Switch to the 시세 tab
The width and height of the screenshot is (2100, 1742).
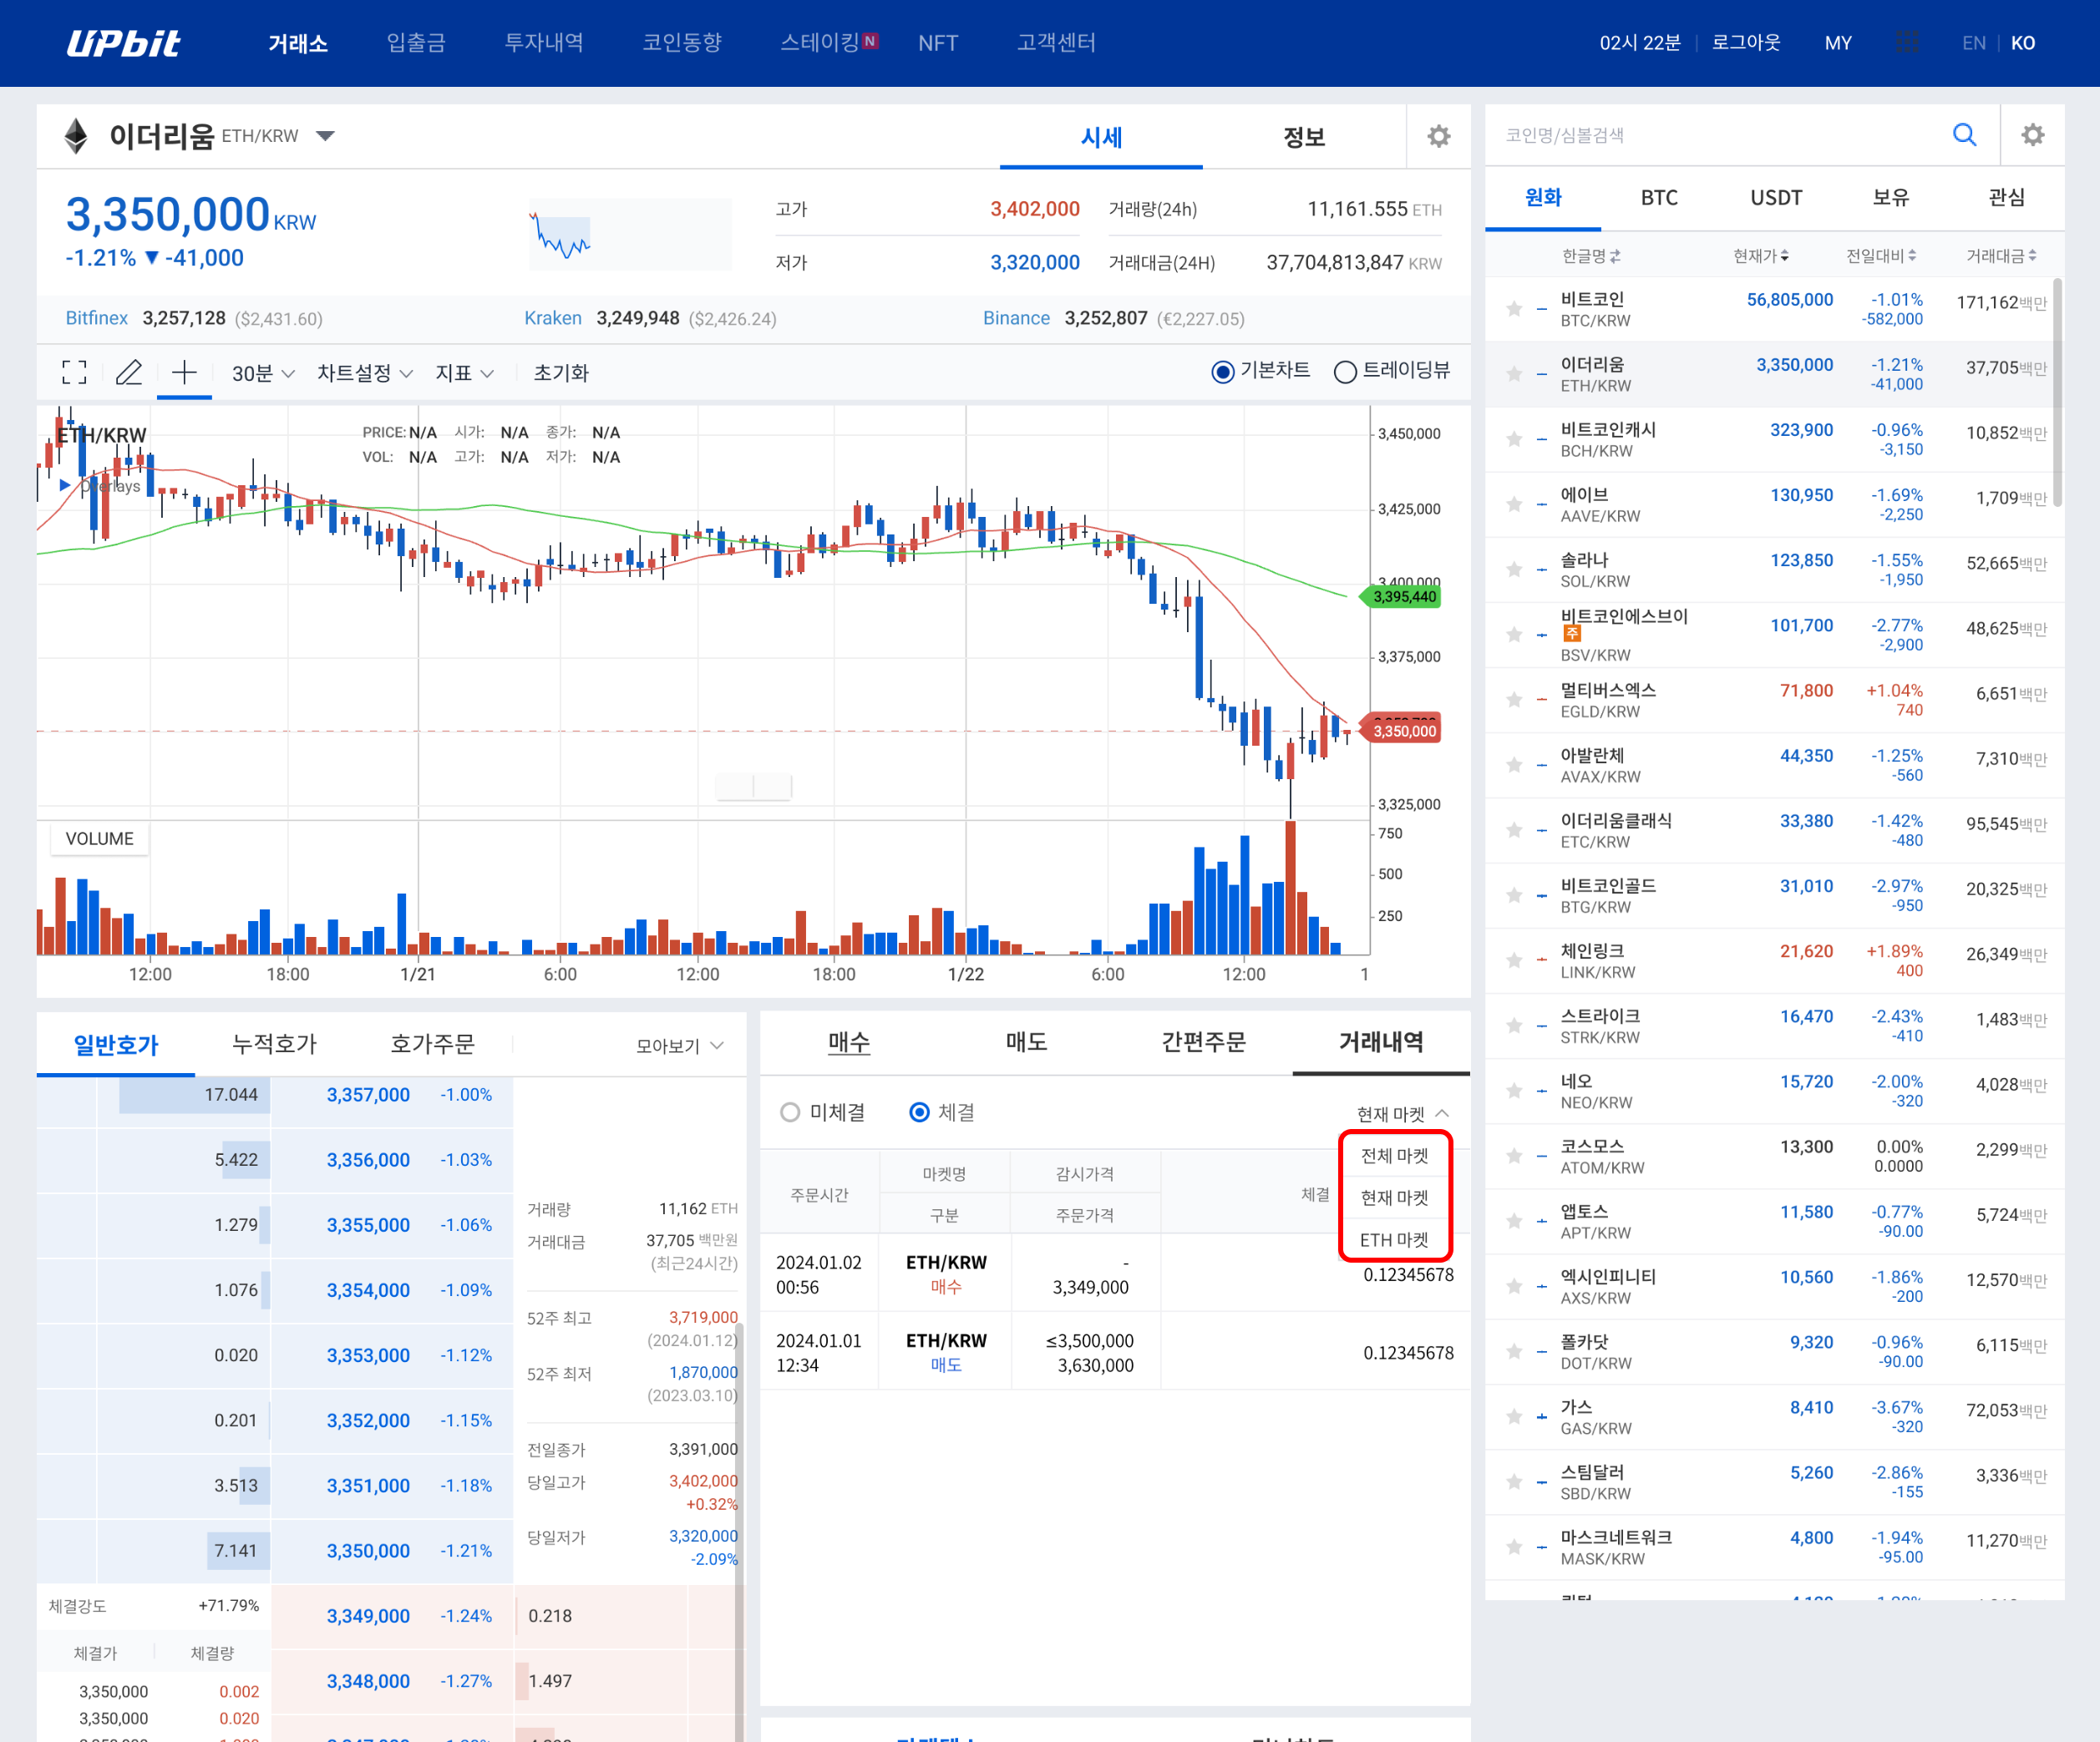pos(1101,137)
